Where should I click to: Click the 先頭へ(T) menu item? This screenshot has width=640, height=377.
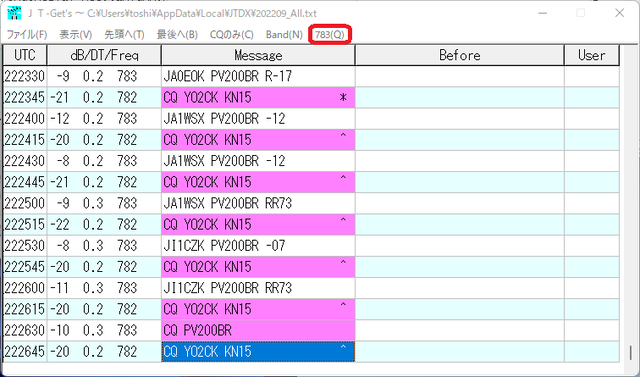124,35
